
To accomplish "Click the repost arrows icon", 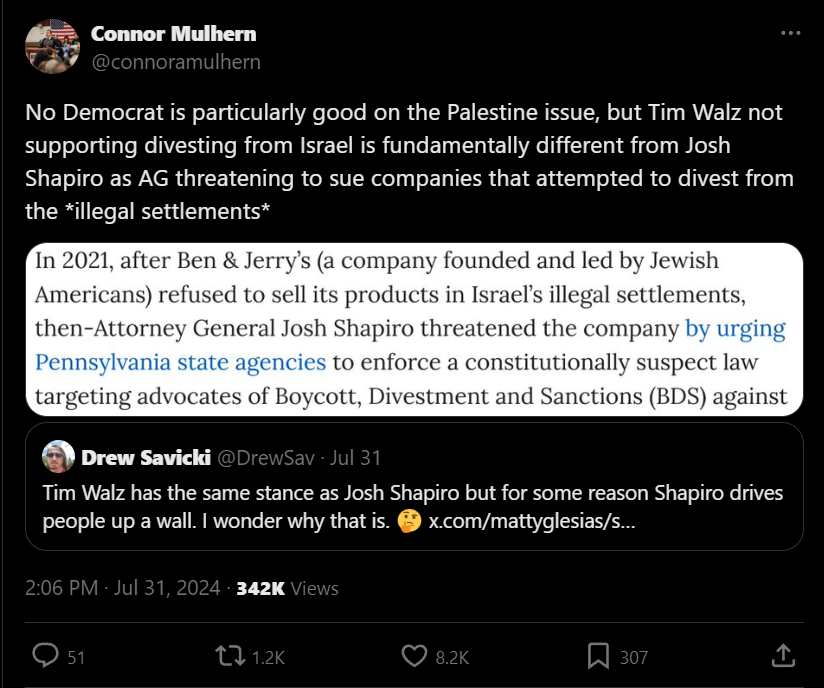I will (230, 656).
